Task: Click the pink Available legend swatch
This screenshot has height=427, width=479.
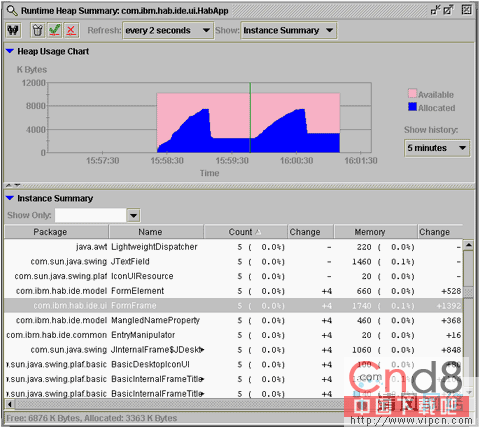Action: click(x=412, y=93)
